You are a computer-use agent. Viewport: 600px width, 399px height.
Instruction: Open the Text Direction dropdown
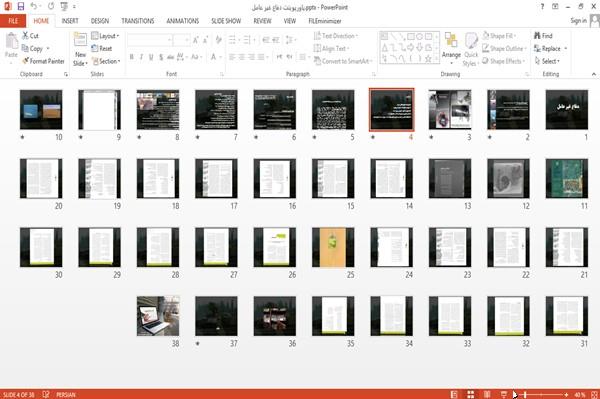pos(336,36)
